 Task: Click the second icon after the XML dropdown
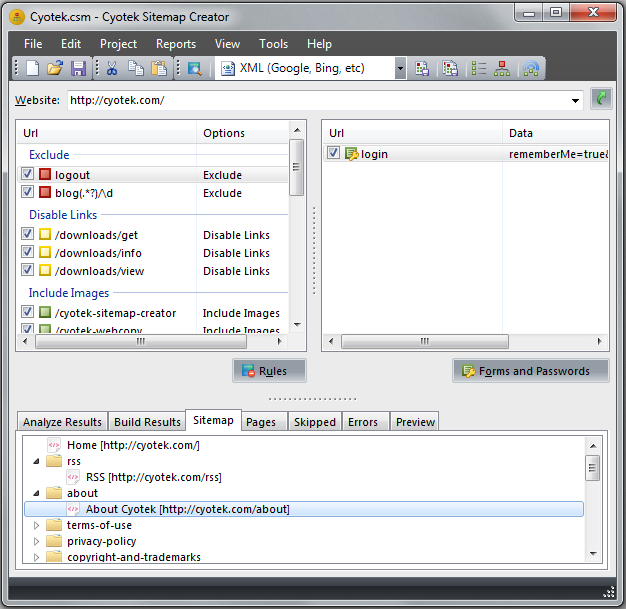pos(450,68)
